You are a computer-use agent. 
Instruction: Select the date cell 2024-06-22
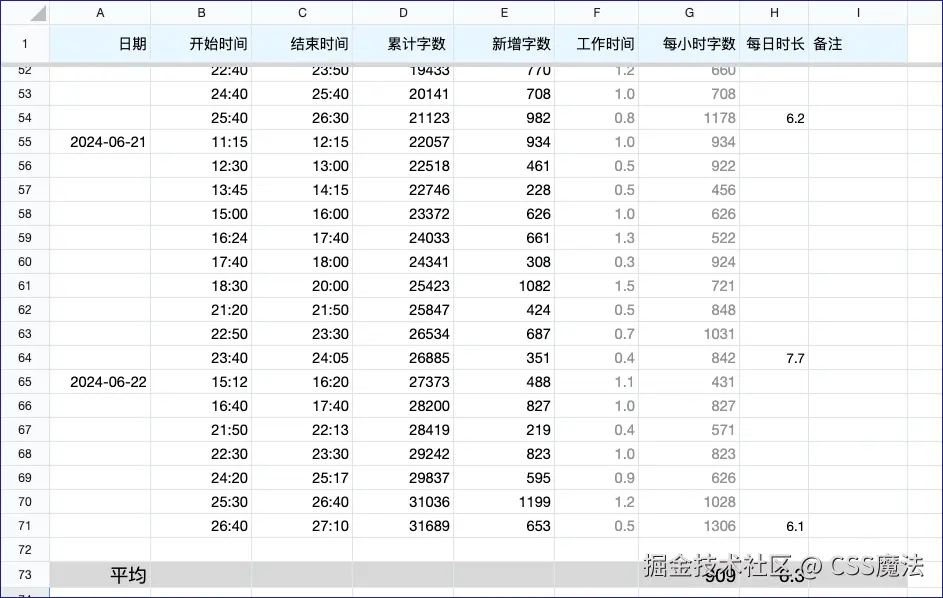click(100, 382)
